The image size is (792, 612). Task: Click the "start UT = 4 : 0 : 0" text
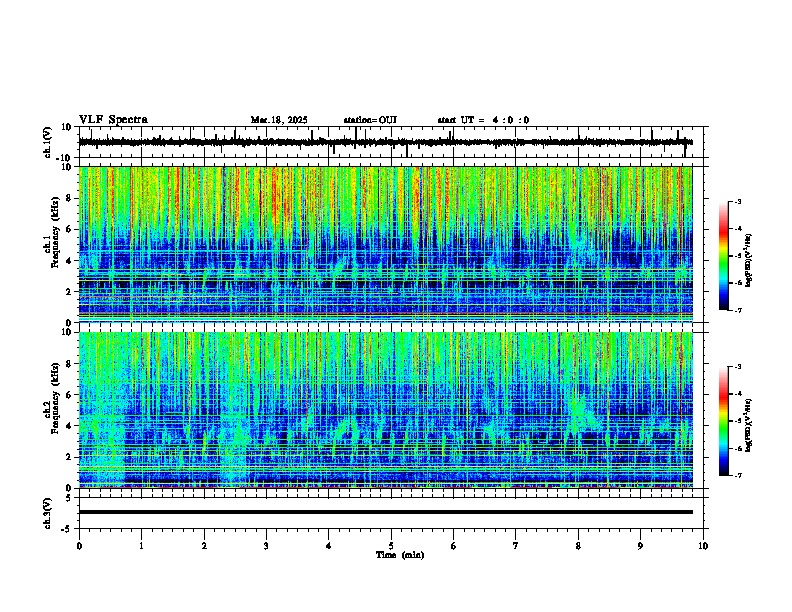[483, 120]
